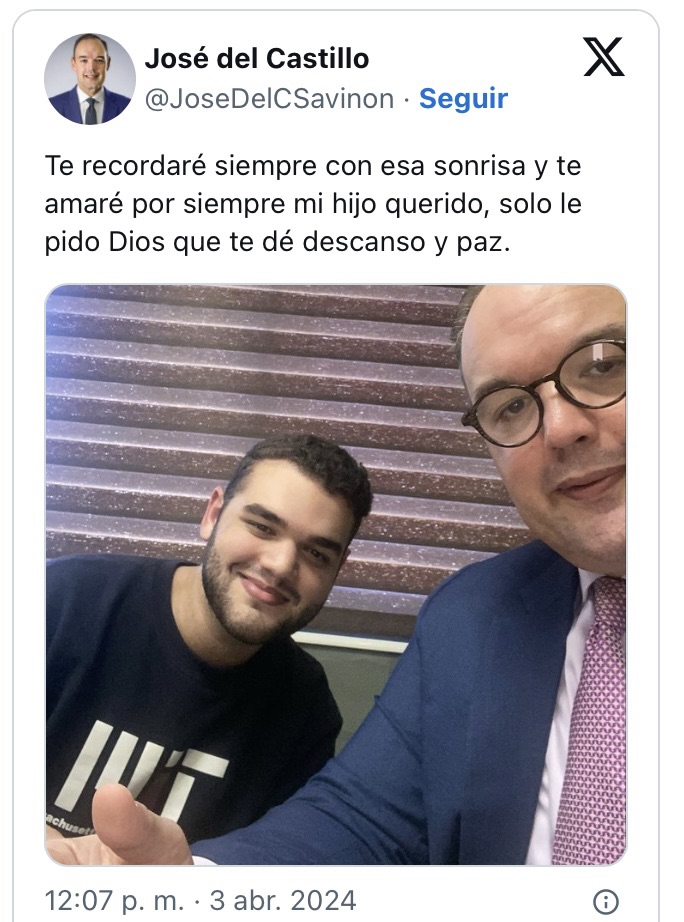Screen dimensions: 684x922
Task: Click the info circle icon
Action: coord(606,901)
